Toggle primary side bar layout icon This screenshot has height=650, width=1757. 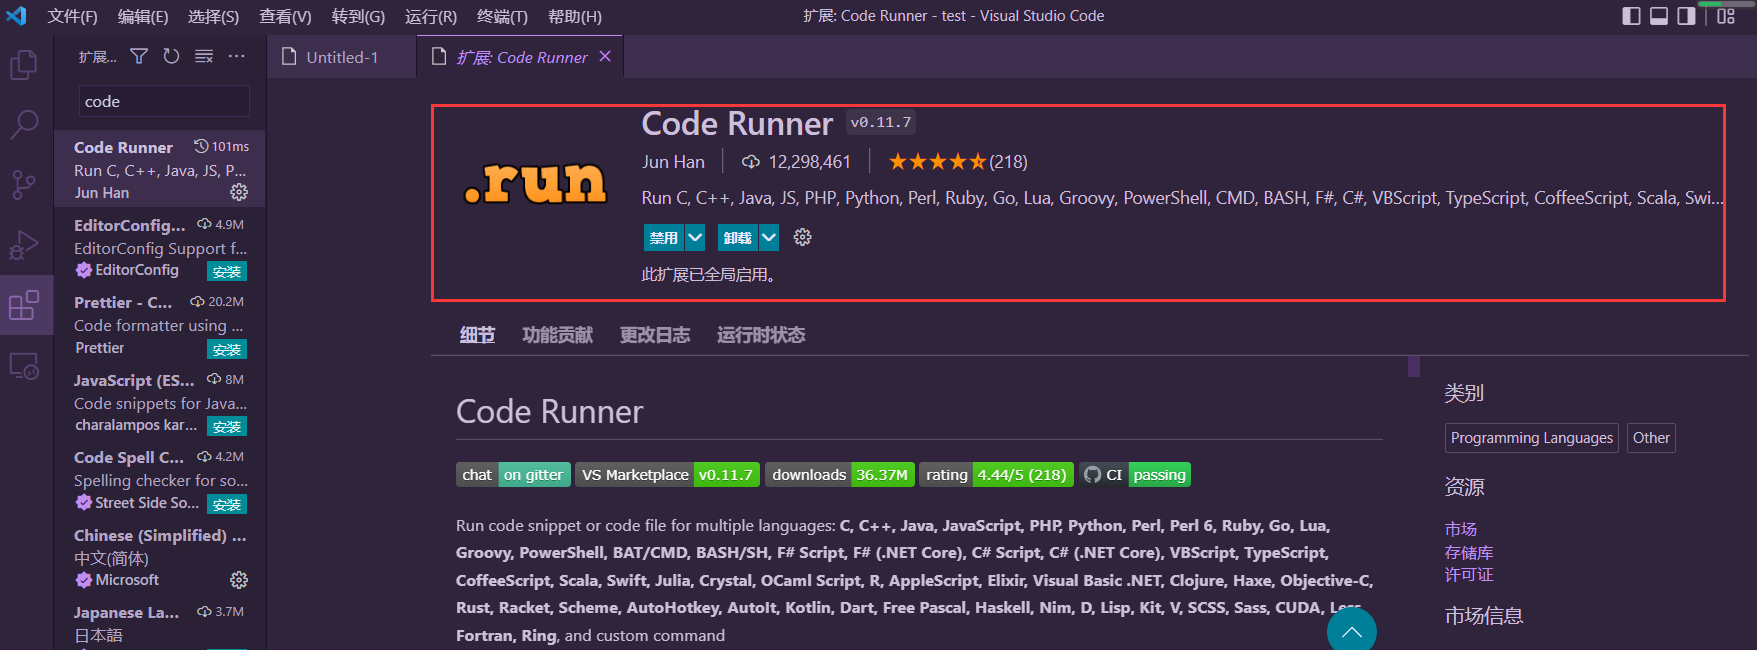pos(1631,16)
